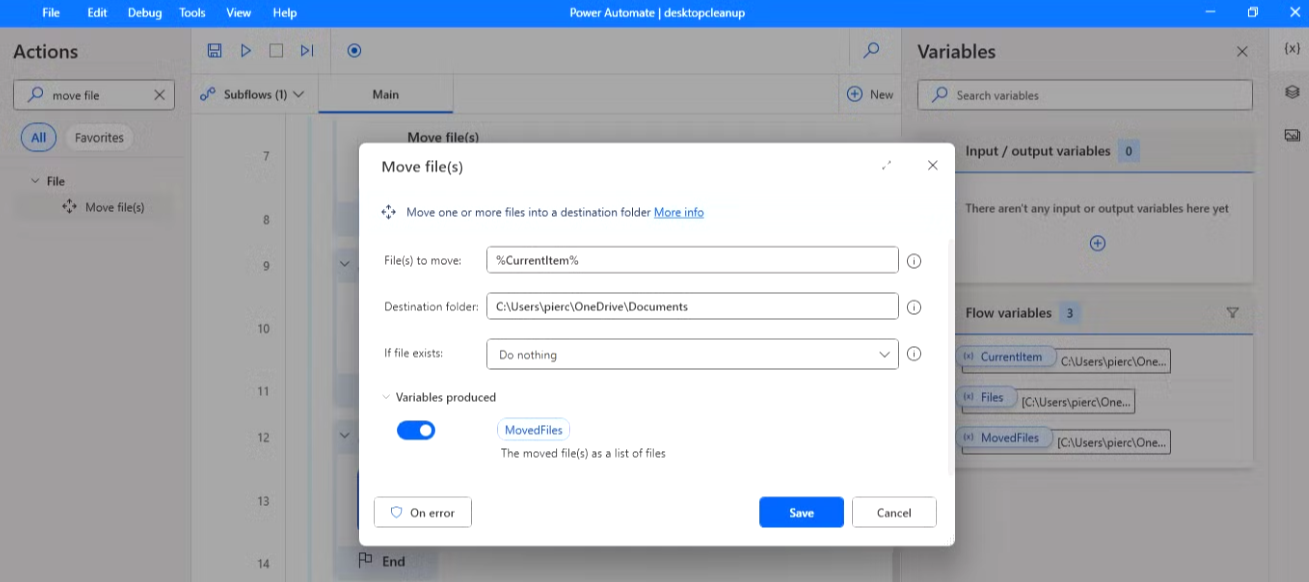Open the Edit menu

tap(97, 12)
